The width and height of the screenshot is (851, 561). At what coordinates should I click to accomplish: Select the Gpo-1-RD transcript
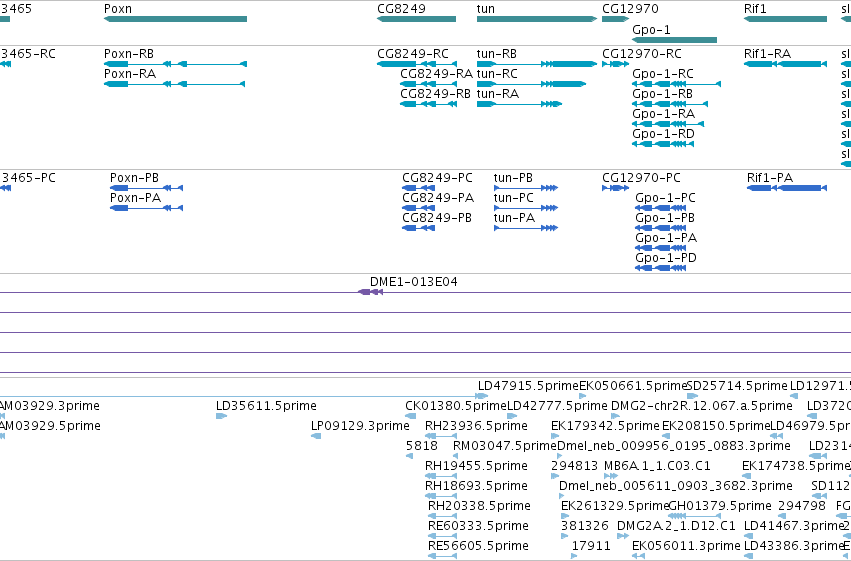pos(663,144)
